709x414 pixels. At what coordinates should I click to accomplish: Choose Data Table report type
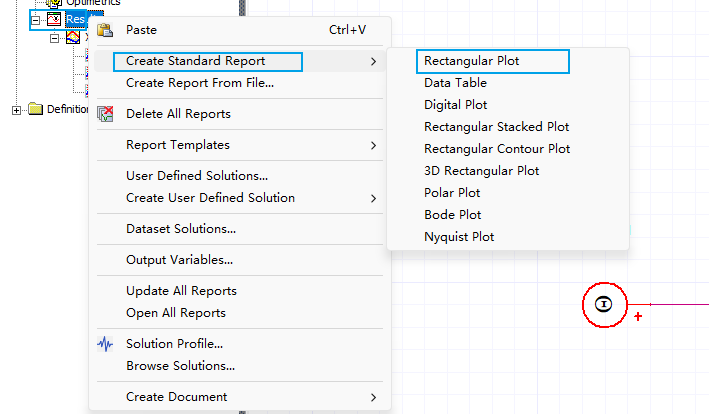click(455, 83)
